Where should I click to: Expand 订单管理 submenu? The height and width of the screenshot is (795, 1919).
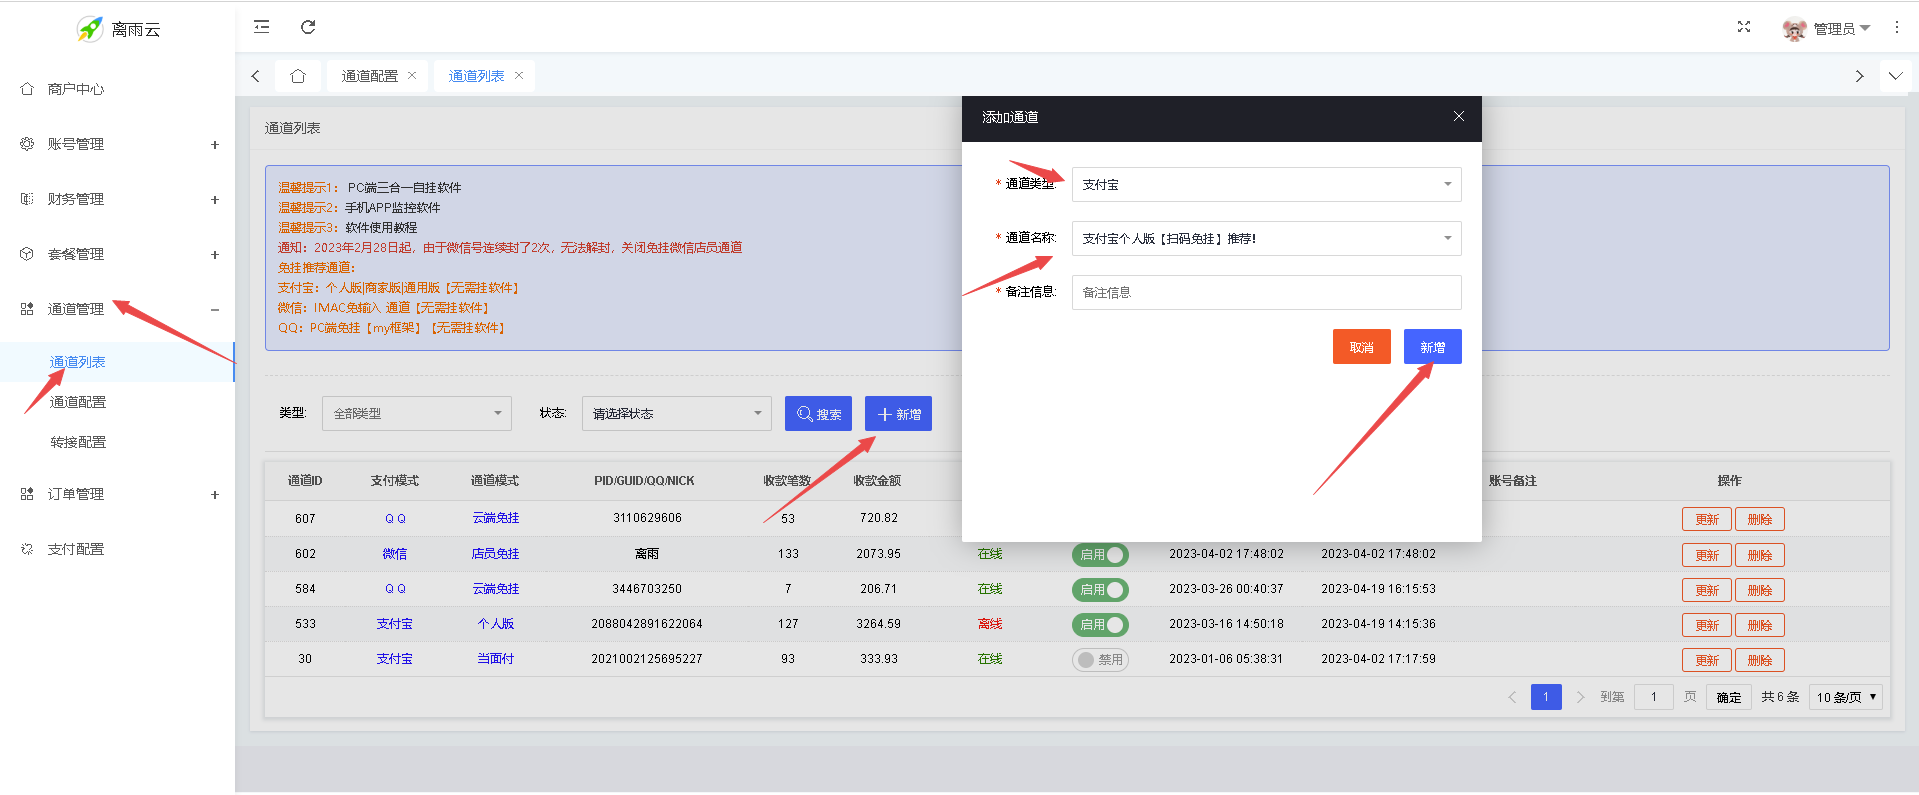[x=214, y=495]
